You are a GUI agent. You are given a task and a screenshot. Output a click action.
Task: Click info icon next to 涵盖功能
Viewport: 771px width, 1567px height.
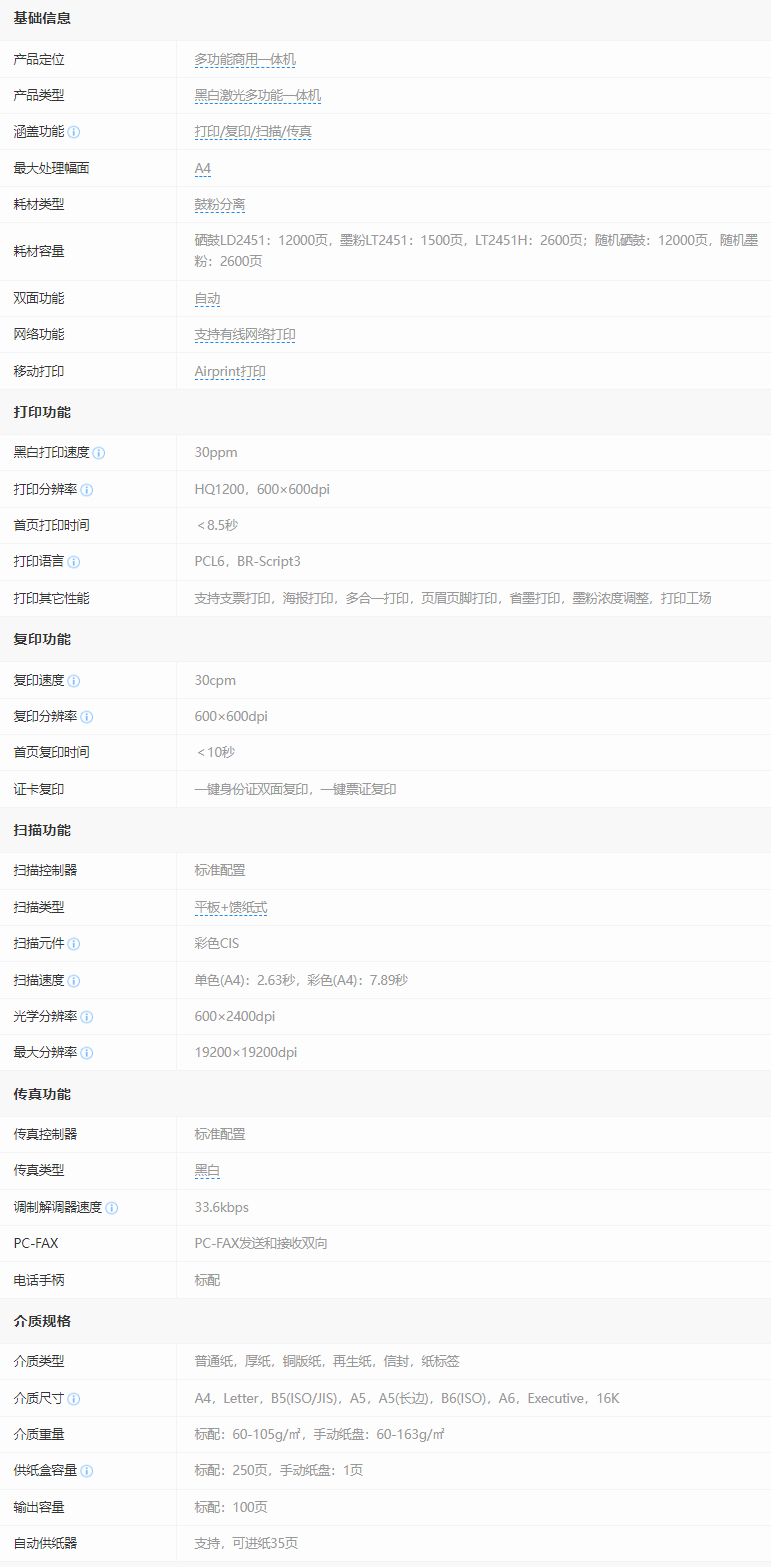74,132
